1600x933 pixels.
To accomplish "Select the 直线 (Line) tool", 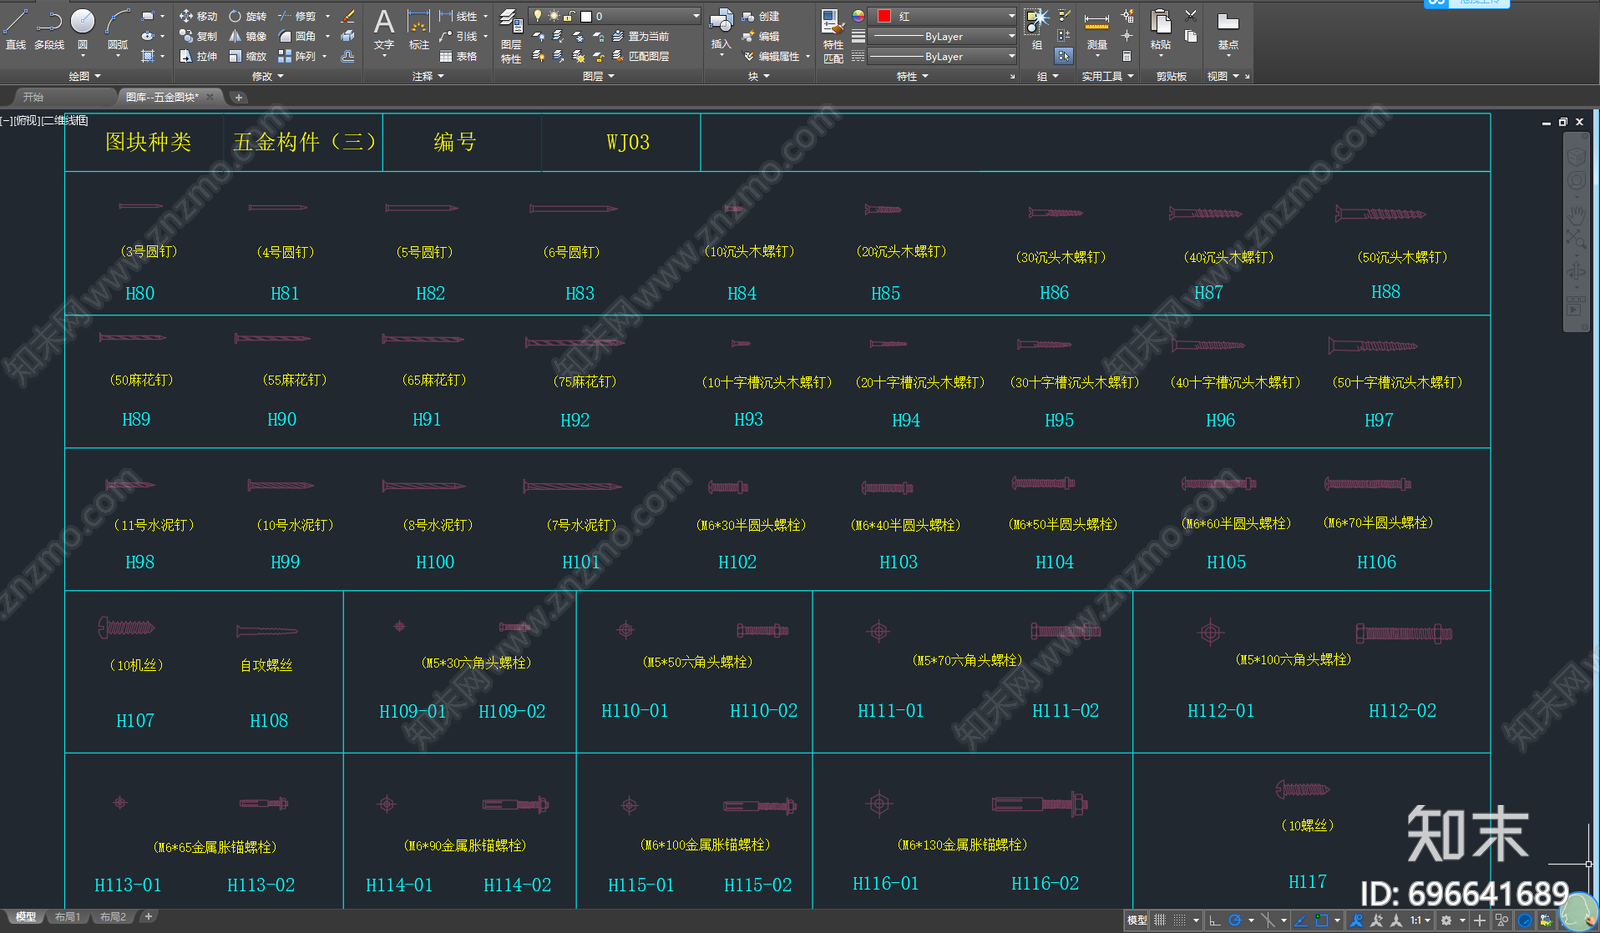I will click(x=15, y=29).
